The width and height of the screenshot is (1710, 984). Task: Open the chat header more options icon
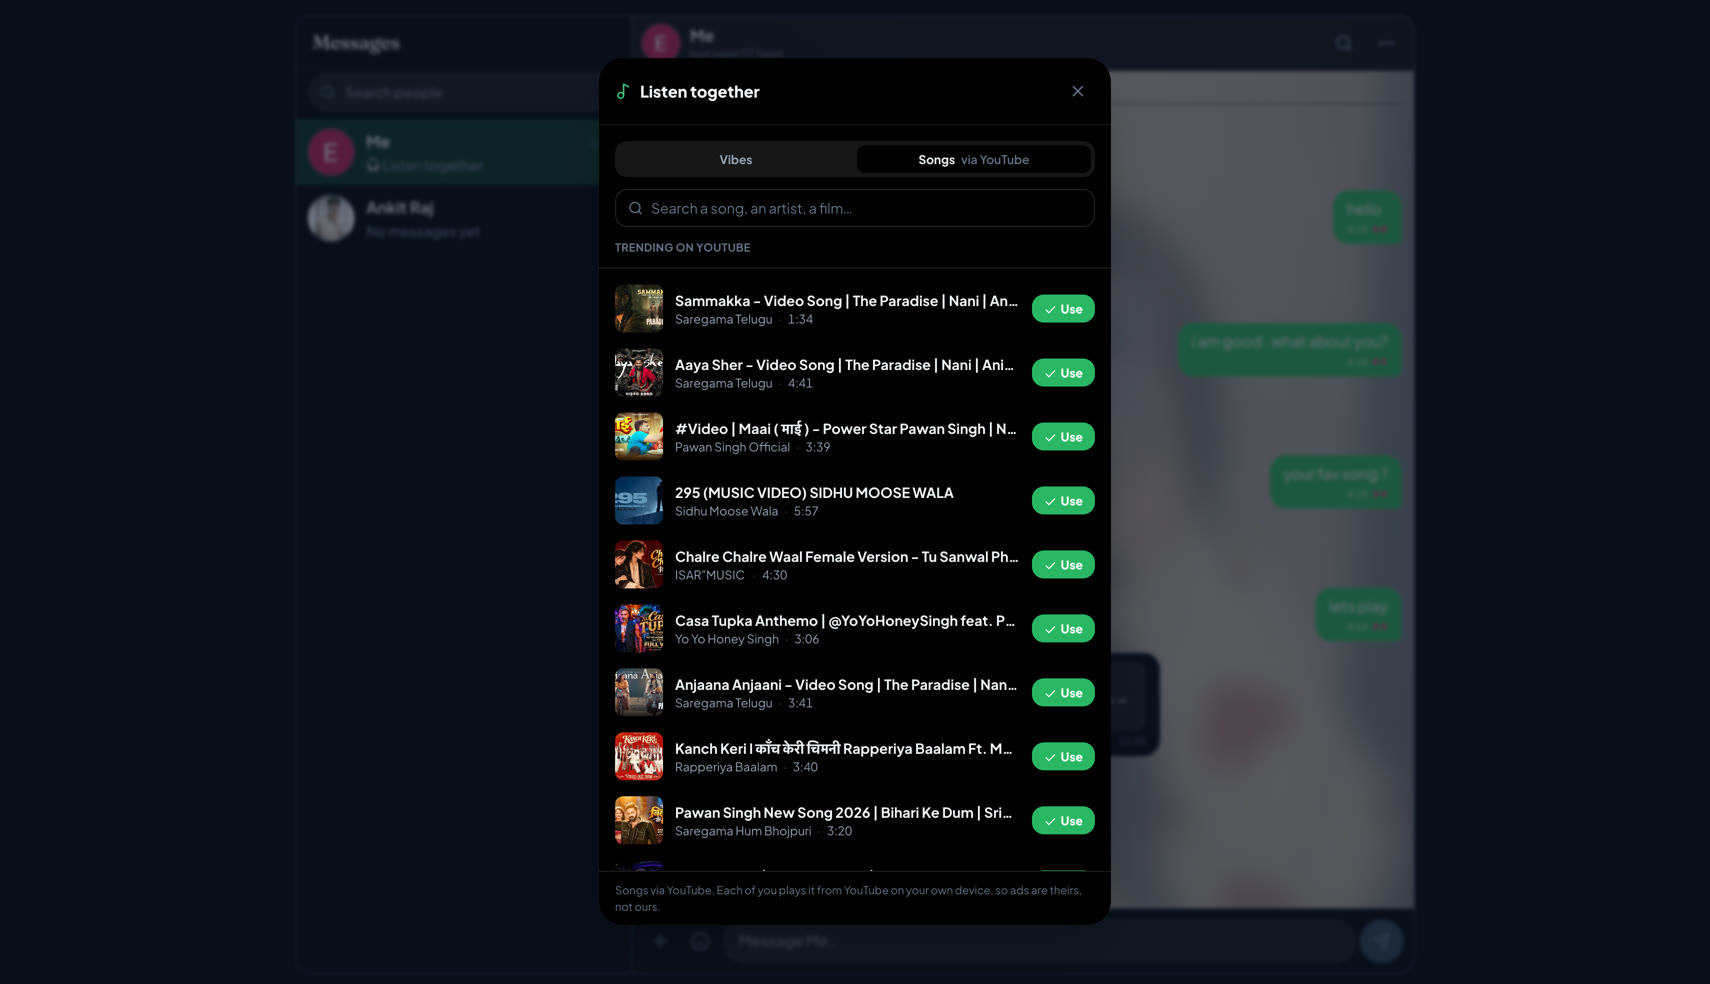point(1386,43)
